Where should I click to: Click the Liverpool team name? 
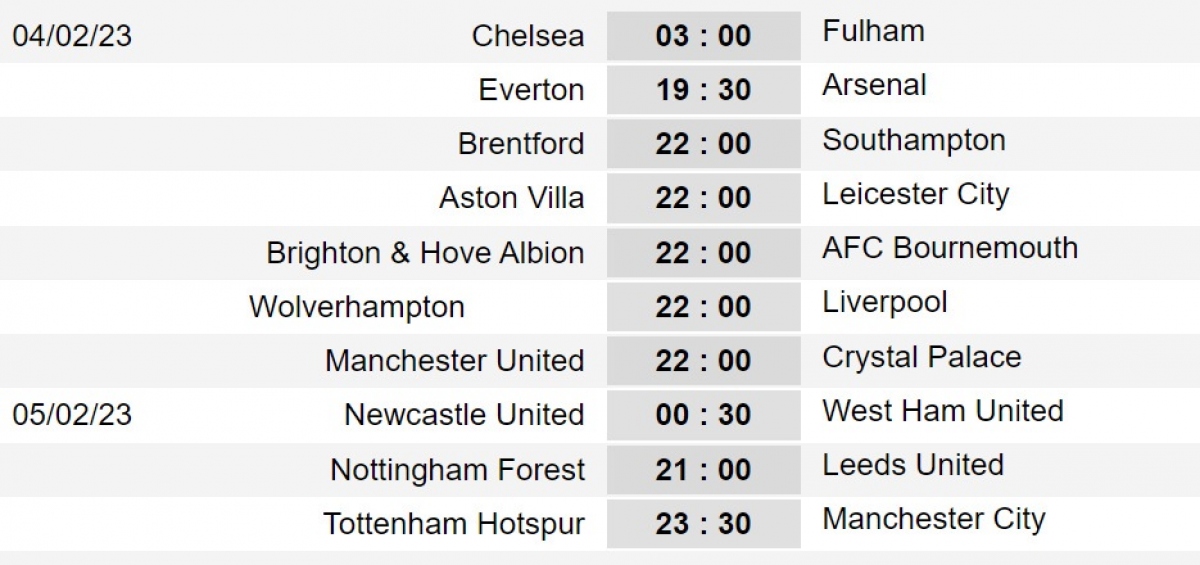(885, 301)
